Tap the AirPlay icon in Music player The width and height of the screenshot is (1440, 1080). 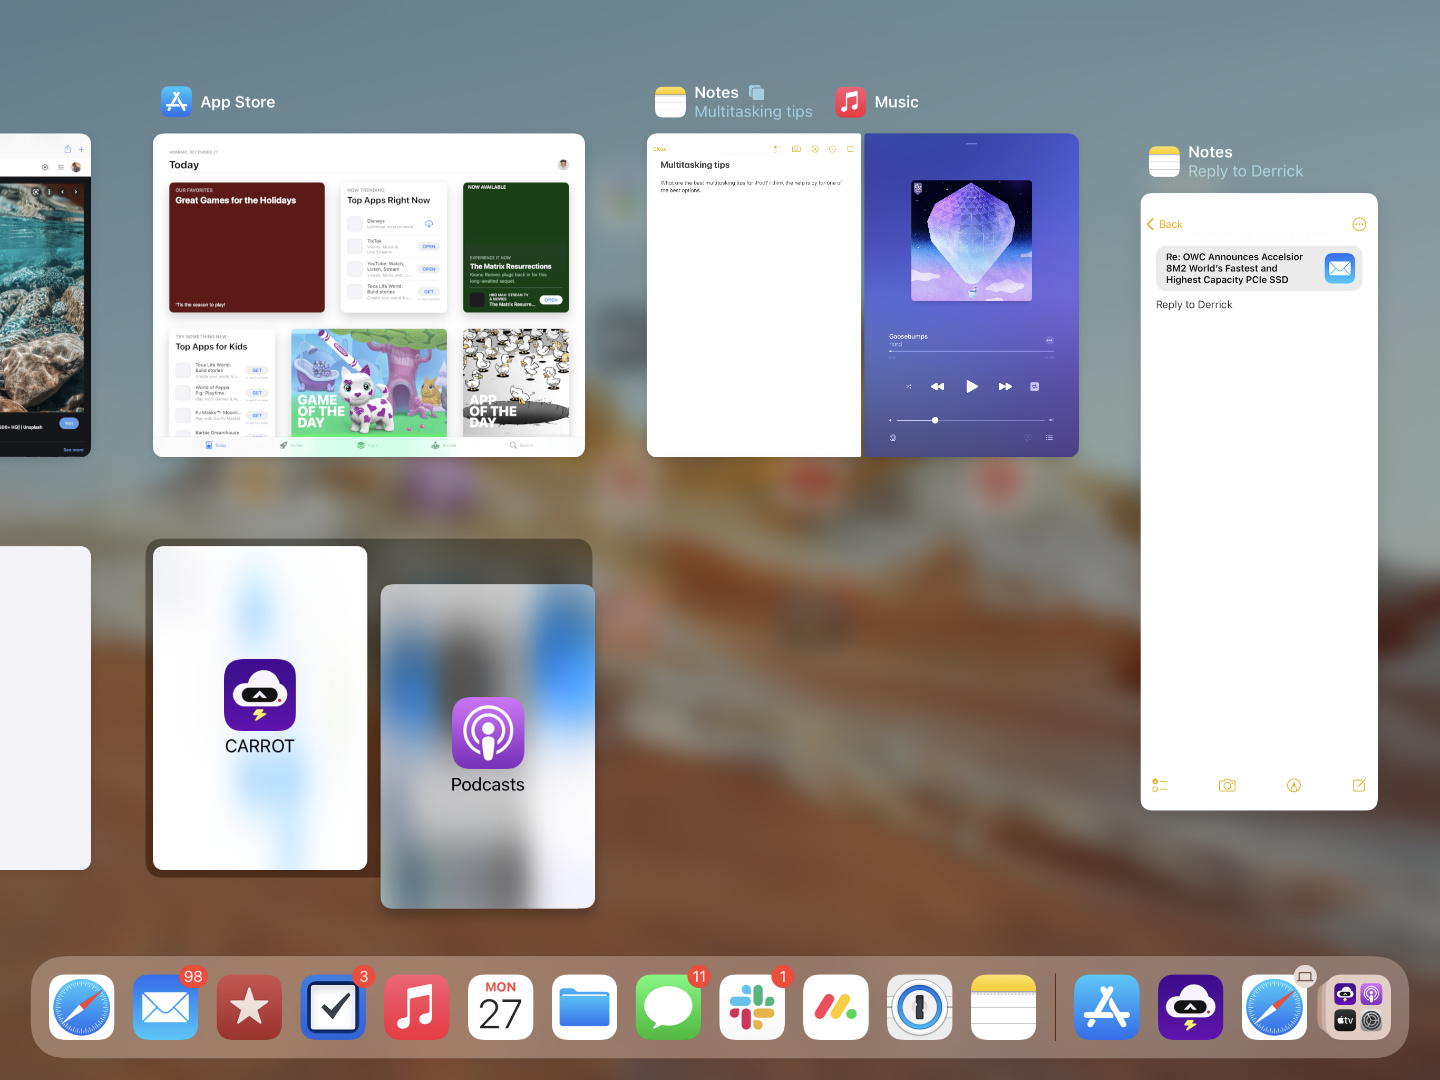(892, 438)
